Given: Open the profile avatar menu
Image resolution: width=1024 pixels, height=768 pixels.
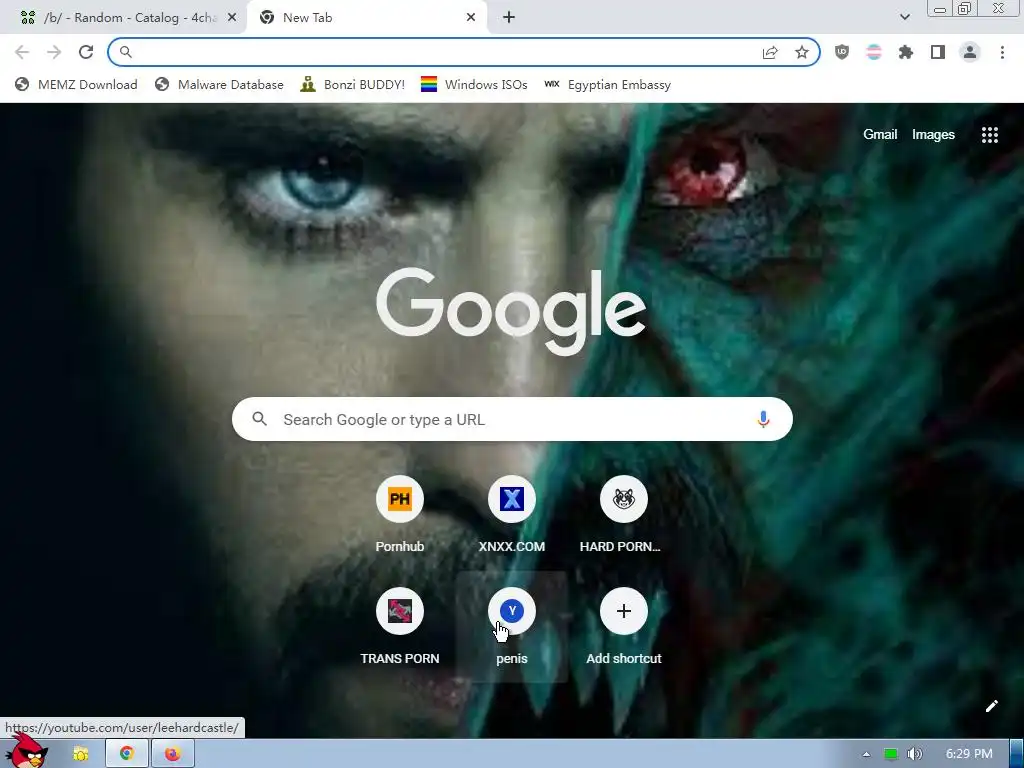Looking at the screenshot, I should tap(970, 52).
